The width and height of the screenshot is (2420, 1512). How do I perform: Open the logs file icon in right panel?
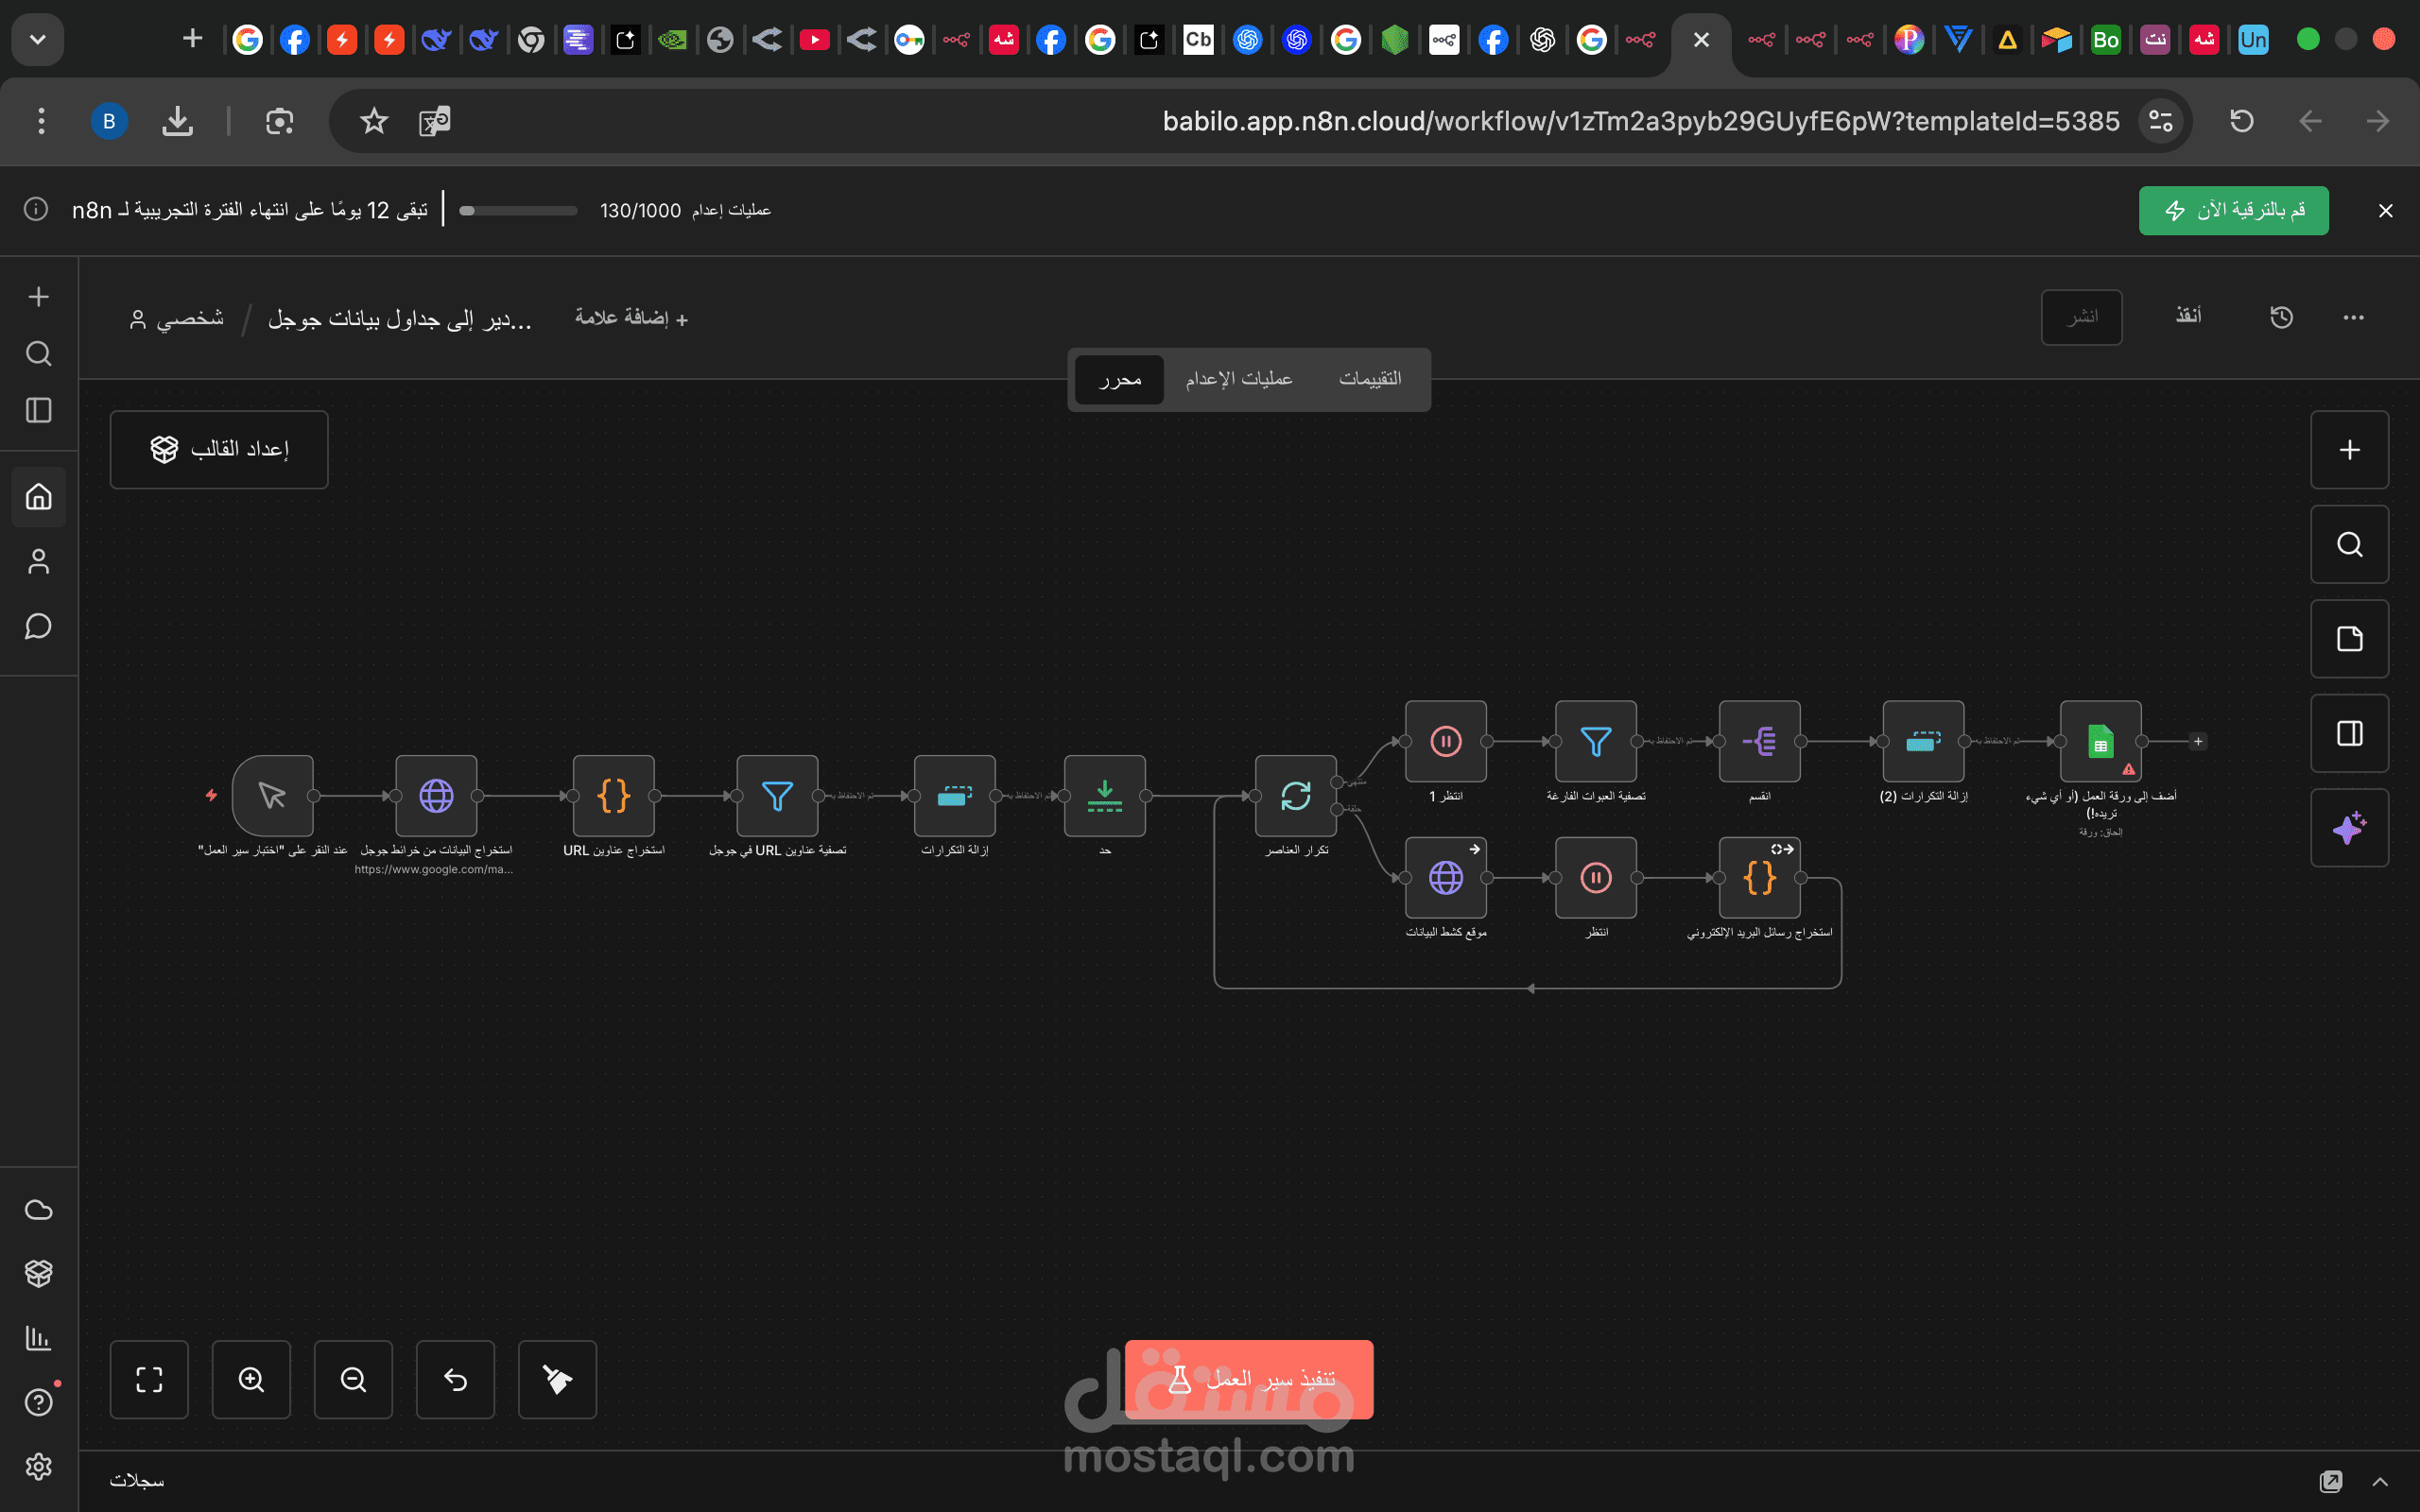[2349, 638]
